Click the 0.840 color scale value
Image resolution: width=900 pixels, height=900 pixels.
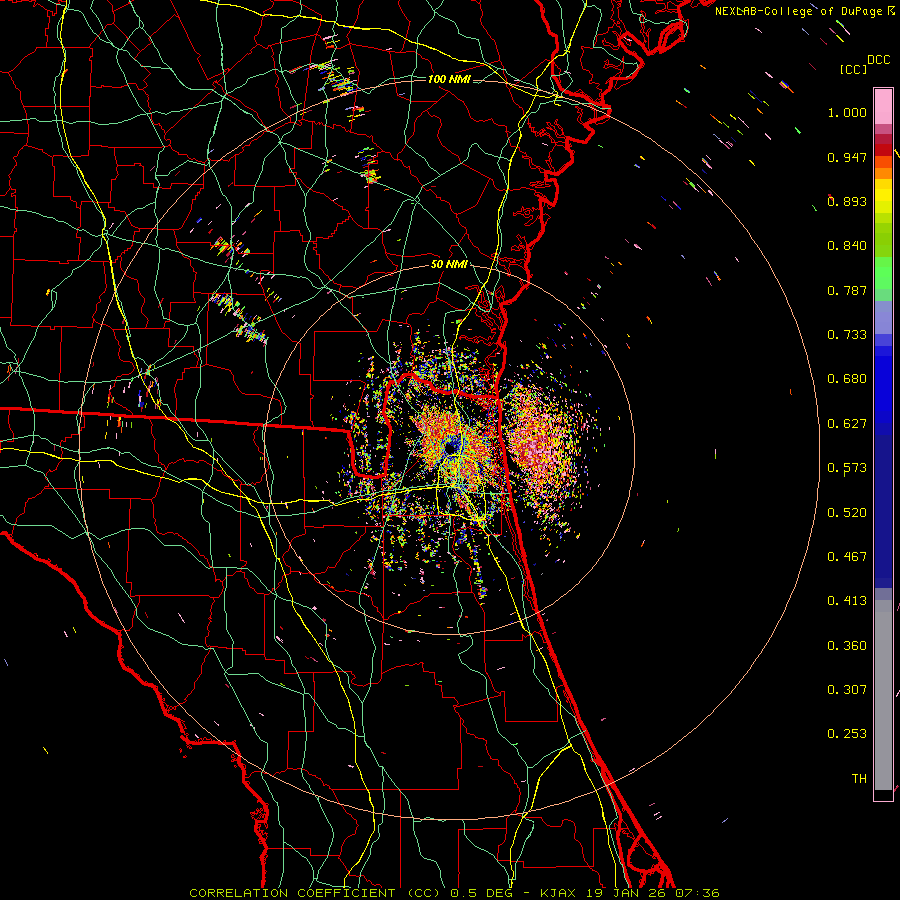click(x=847, y=246)
